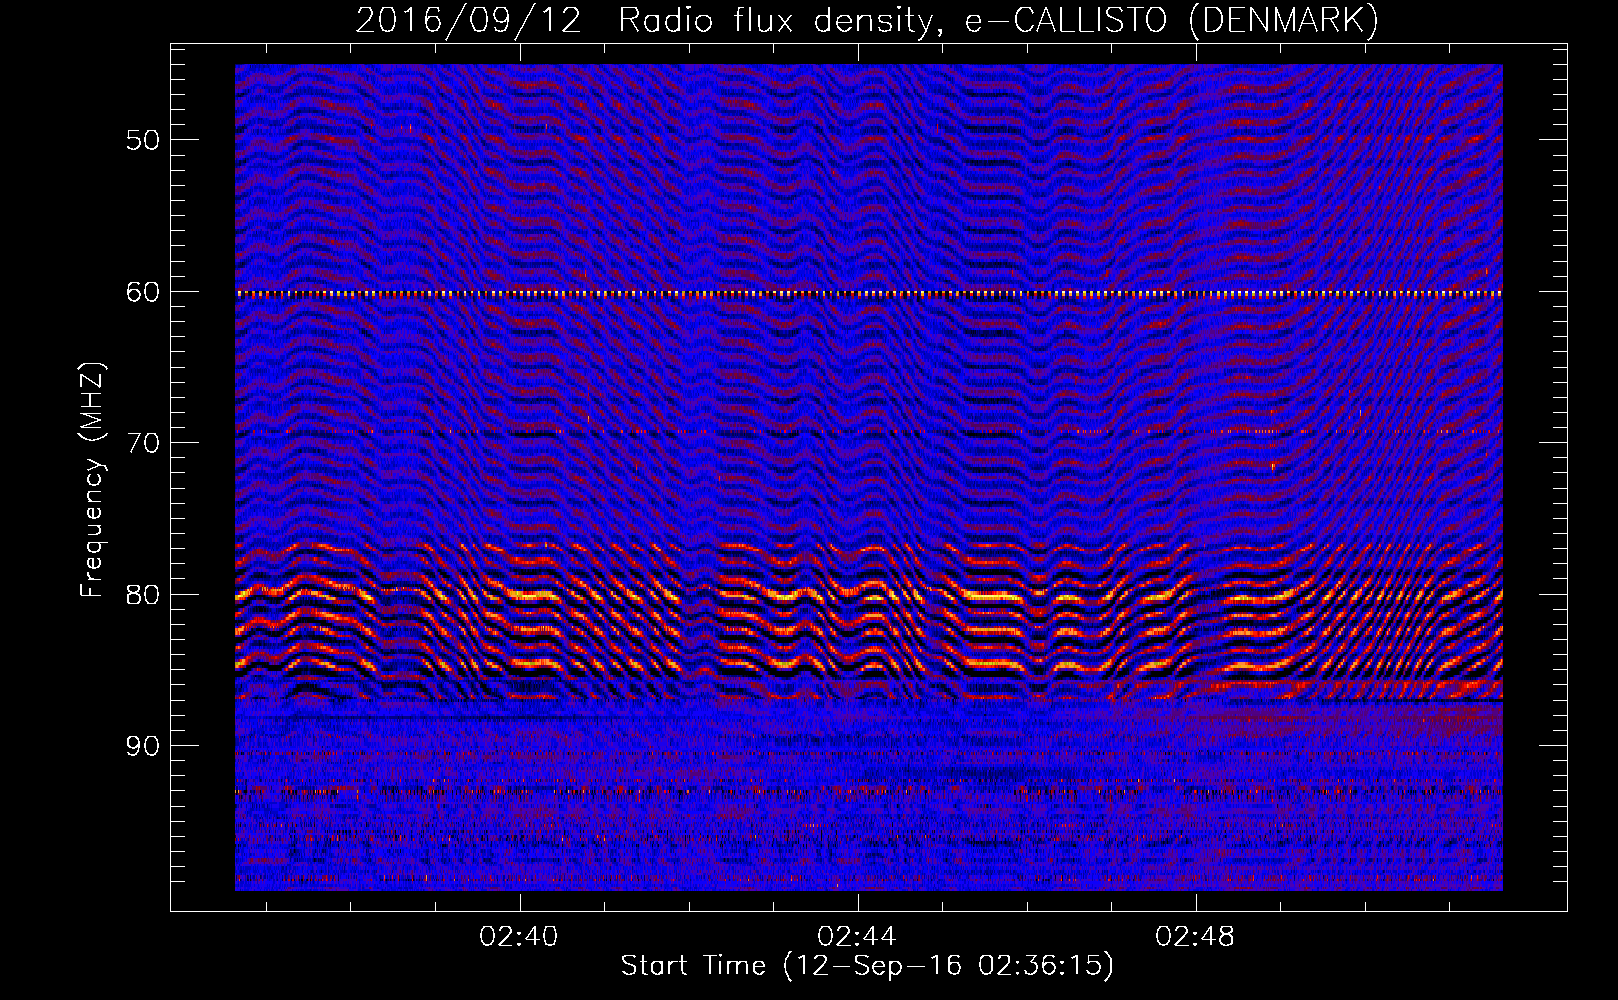Viewport: 1618px width, 1000px height.
Task: Click the frequency tick label 50
Action: (143, 140)
